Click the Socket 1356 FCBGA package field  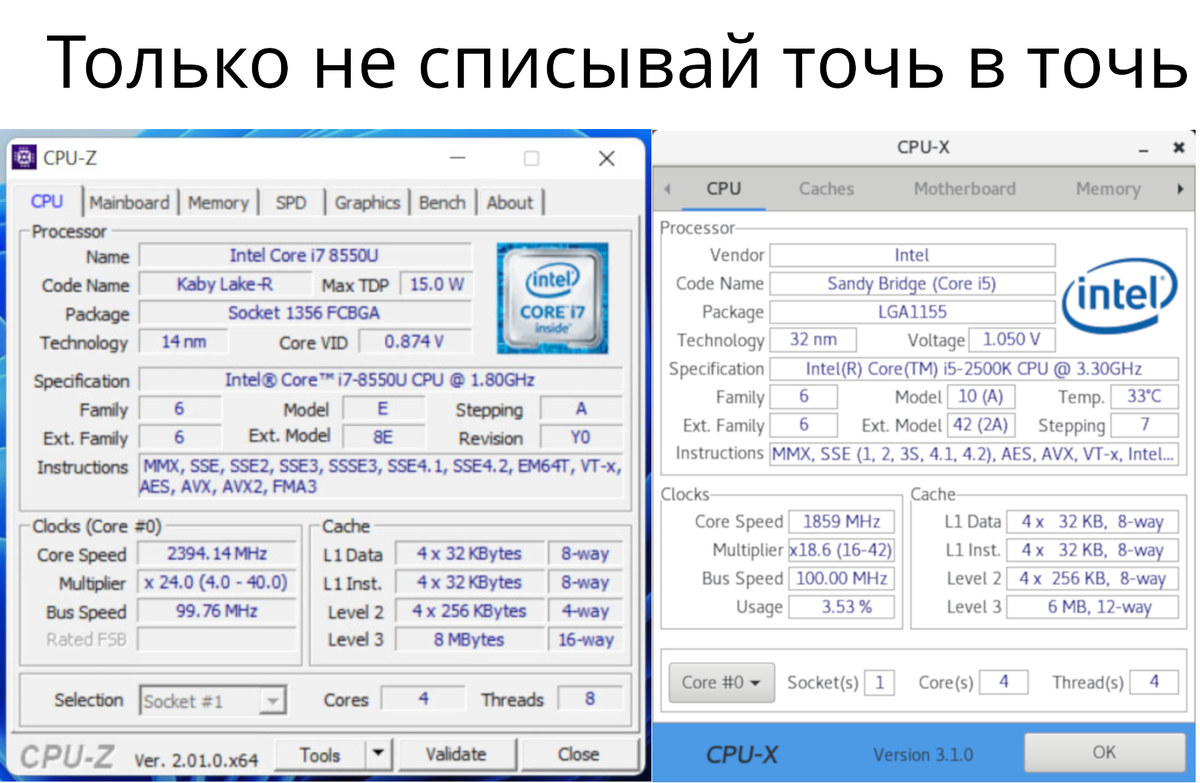click(304, 313)
